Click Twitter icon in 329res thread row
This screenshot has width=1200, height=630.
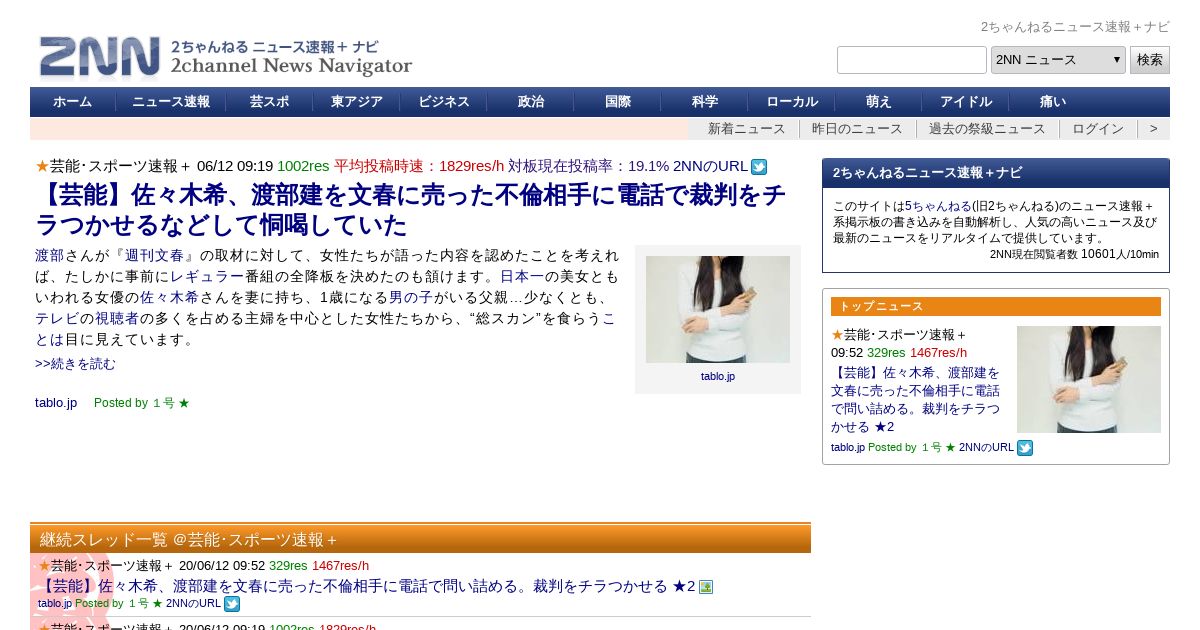tap(232, 604)
